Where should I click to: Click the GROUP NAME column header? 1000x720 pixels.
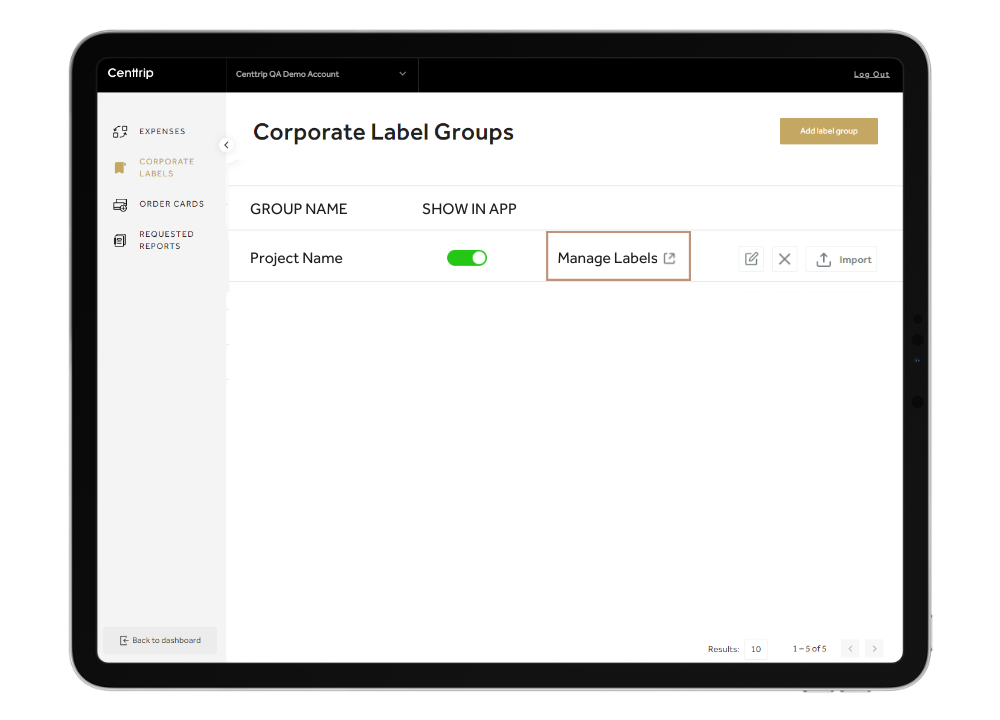point(298,209)
